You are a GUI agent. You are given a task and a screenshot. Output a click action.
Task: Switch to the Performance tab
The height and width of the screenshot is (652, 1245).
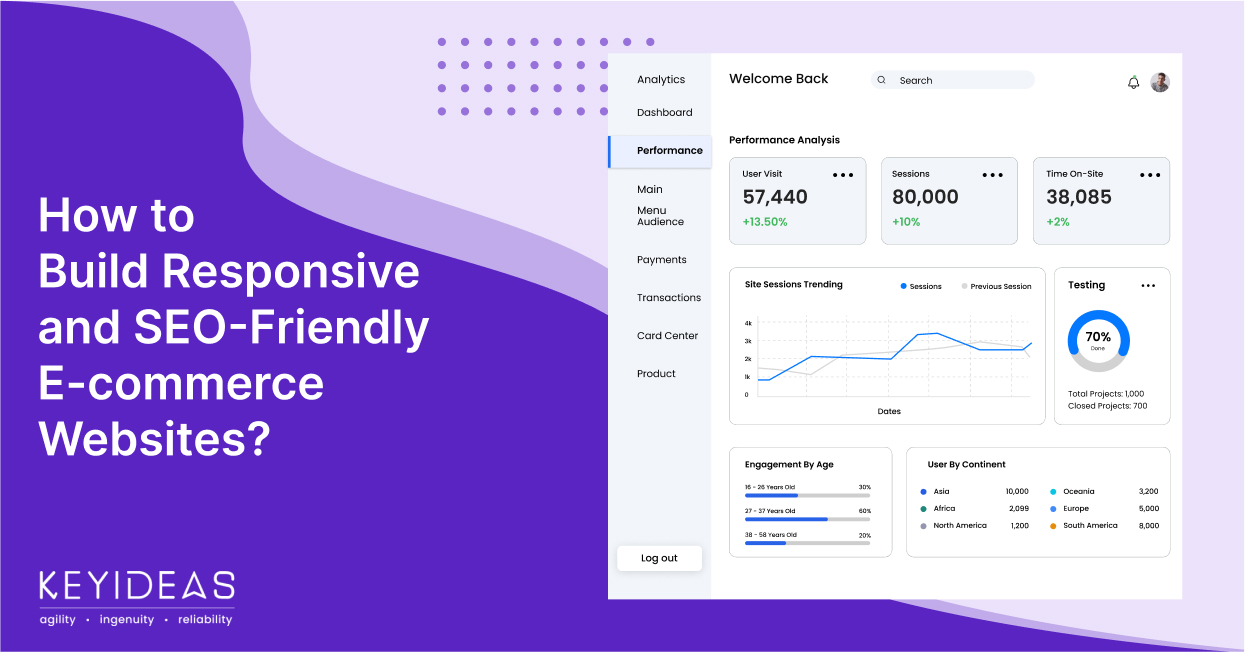(x=671, y=150)
